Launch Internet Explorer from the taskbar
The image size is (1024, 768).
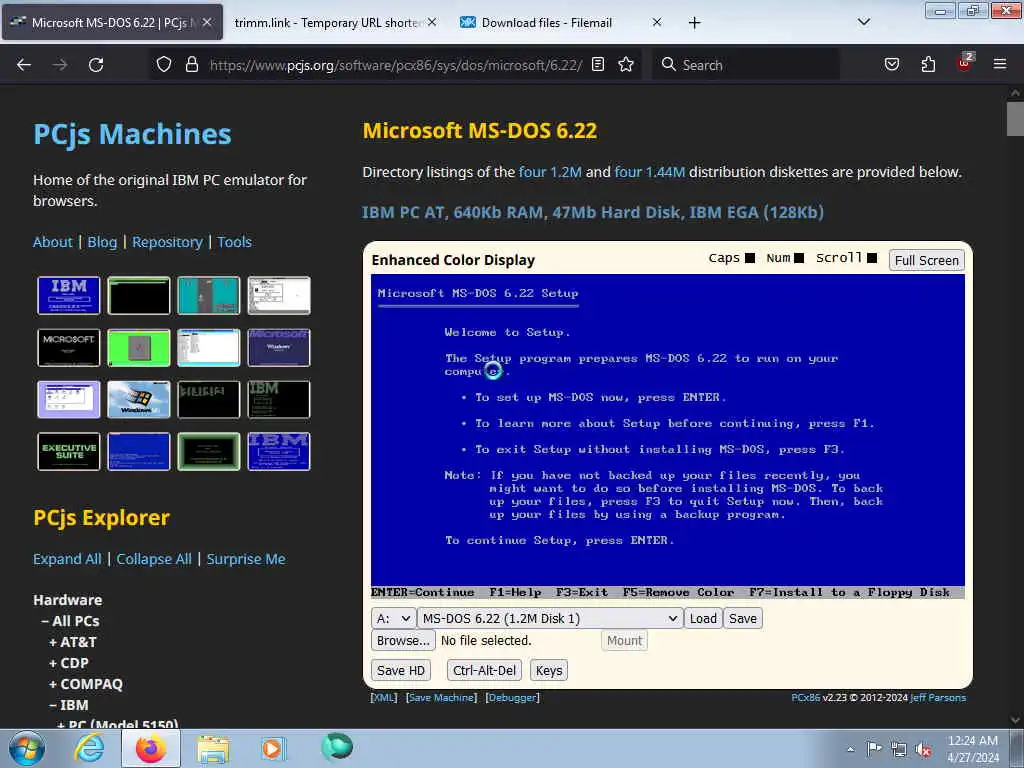(89, 748)
